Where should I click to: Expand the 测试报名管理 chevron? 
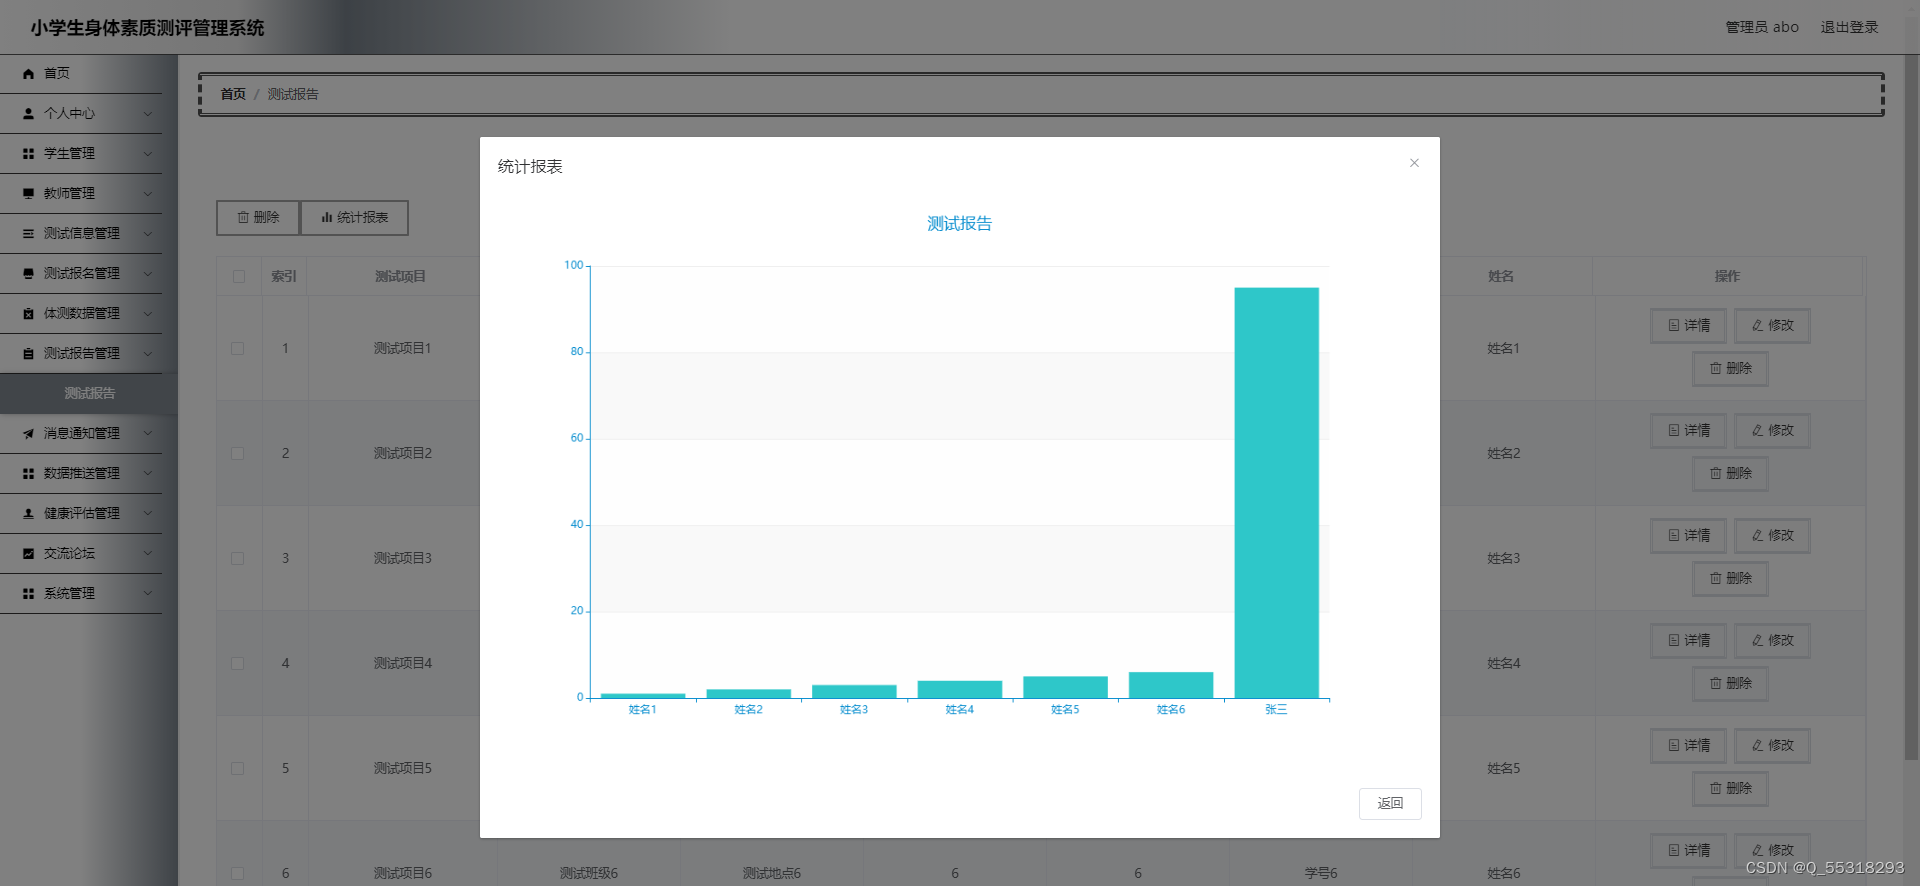[x=148, y=274]
